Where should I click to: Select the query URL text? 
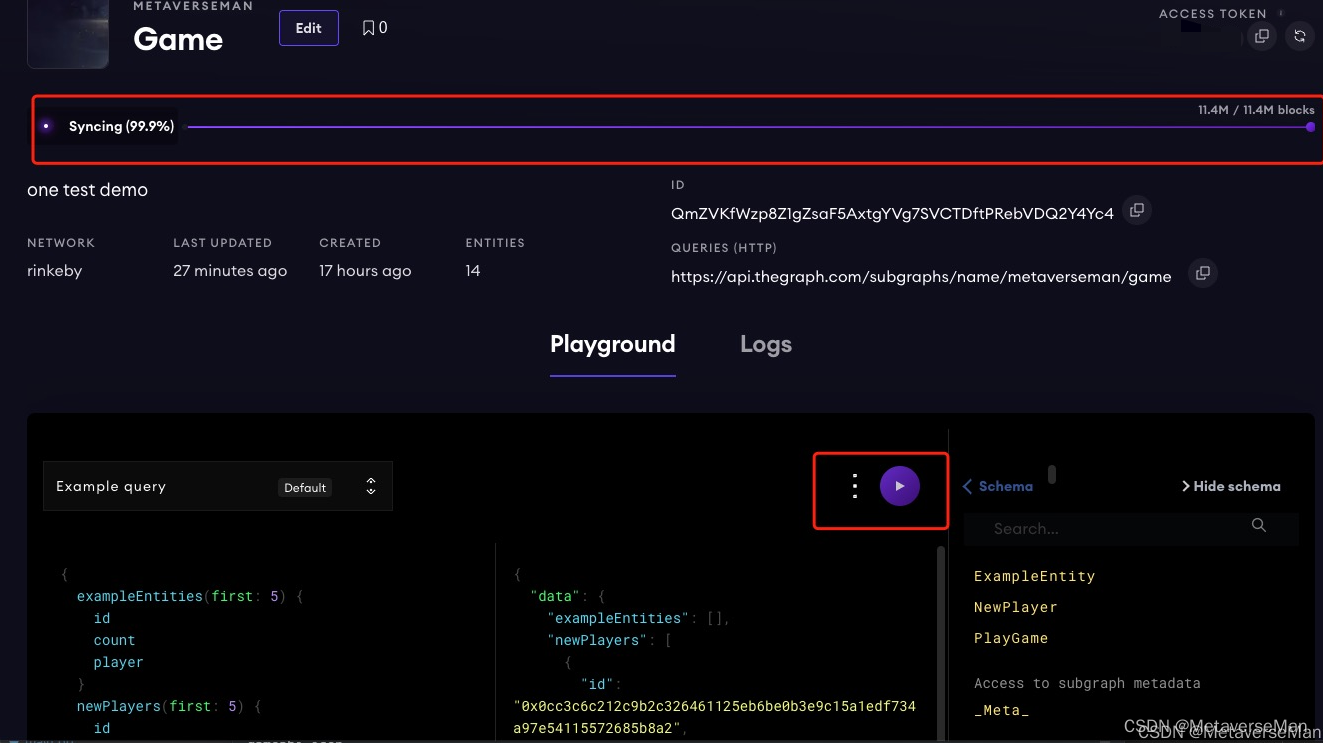[x=921, y=277]
